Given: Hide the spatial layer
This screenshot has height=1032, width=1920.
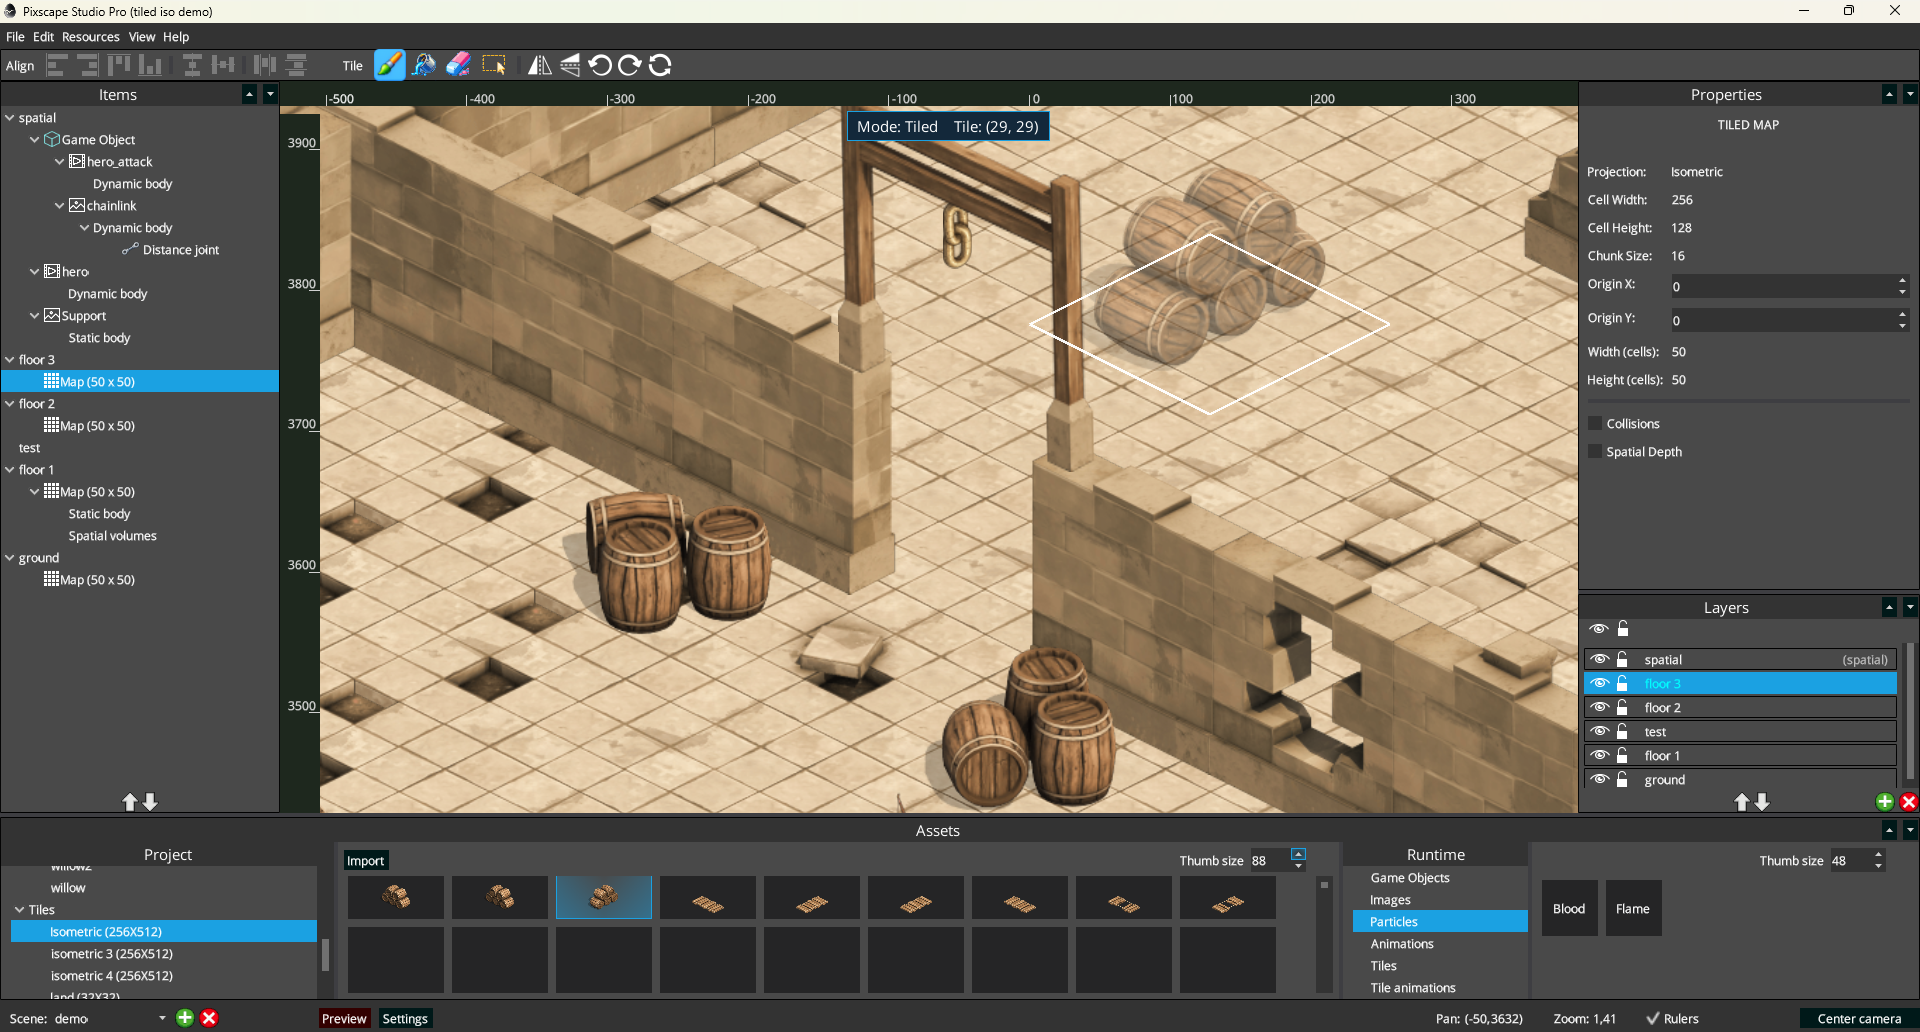Looking at the screenshot, I should (1599, 659).
